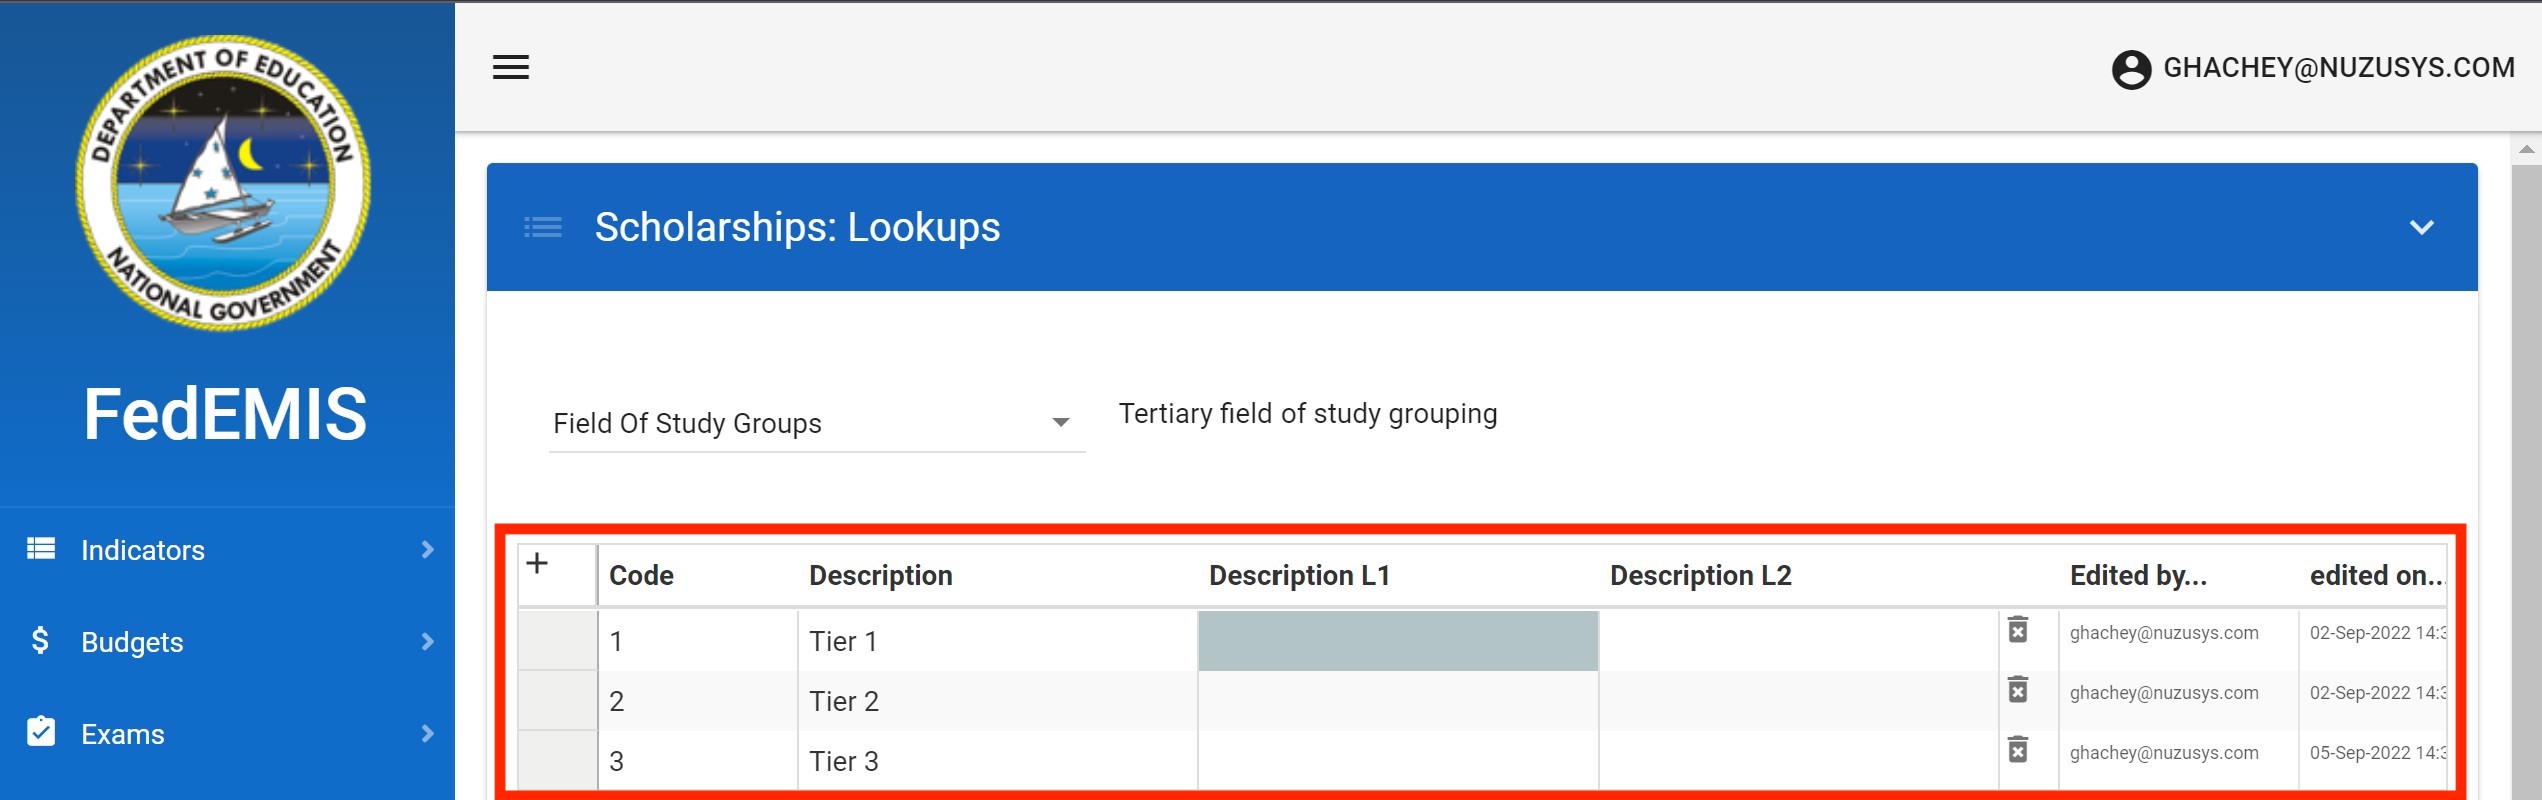Click the user account avatar icon
Screen dimensions: 2542x800
point(2130,69)
